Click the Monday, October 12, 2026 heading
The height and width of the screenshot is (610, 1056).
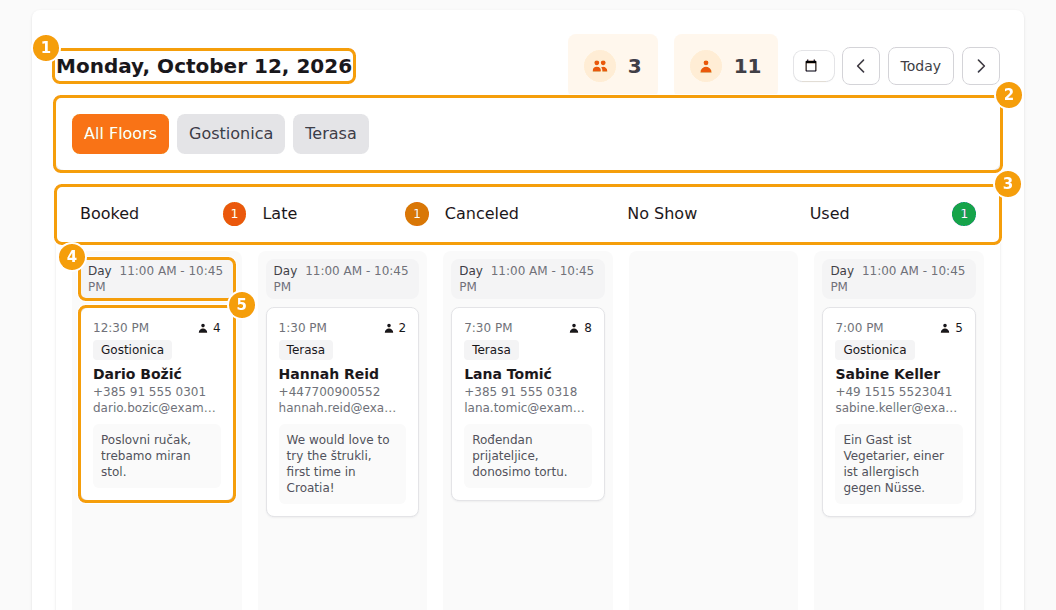(204, 66)
